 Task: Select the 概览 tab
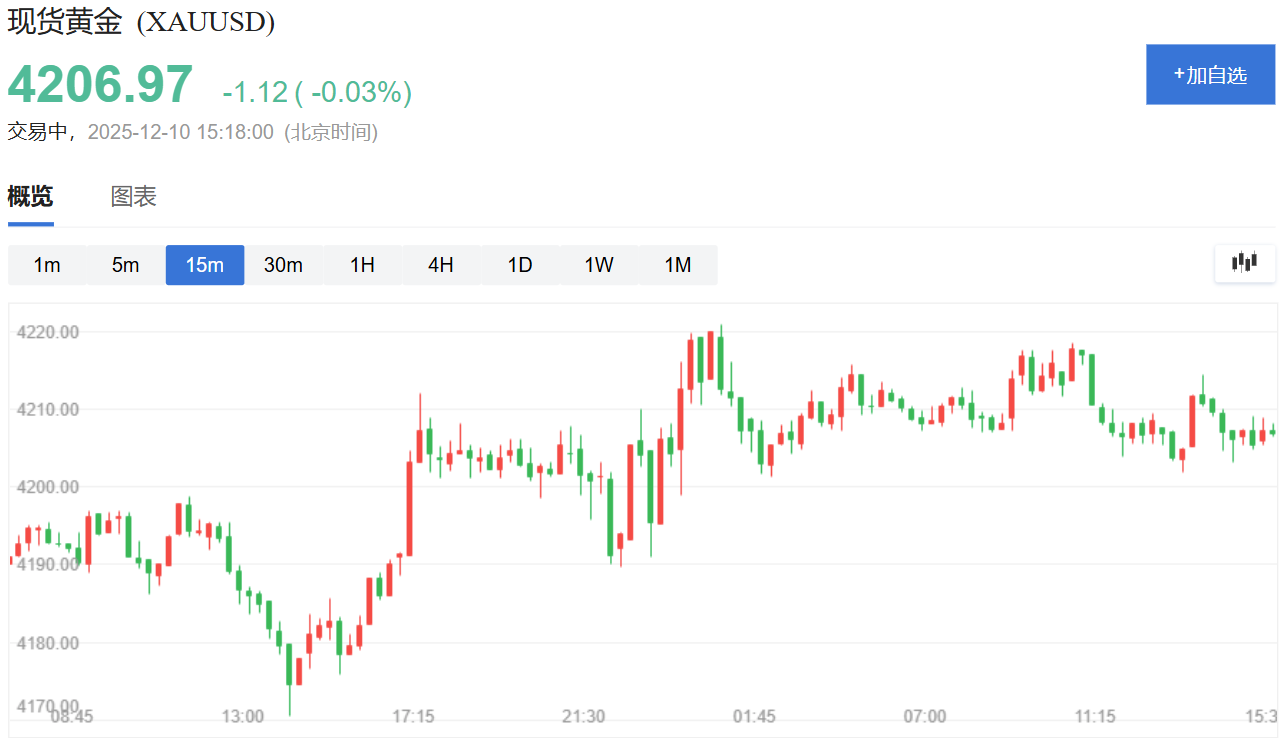pos(30,197)
